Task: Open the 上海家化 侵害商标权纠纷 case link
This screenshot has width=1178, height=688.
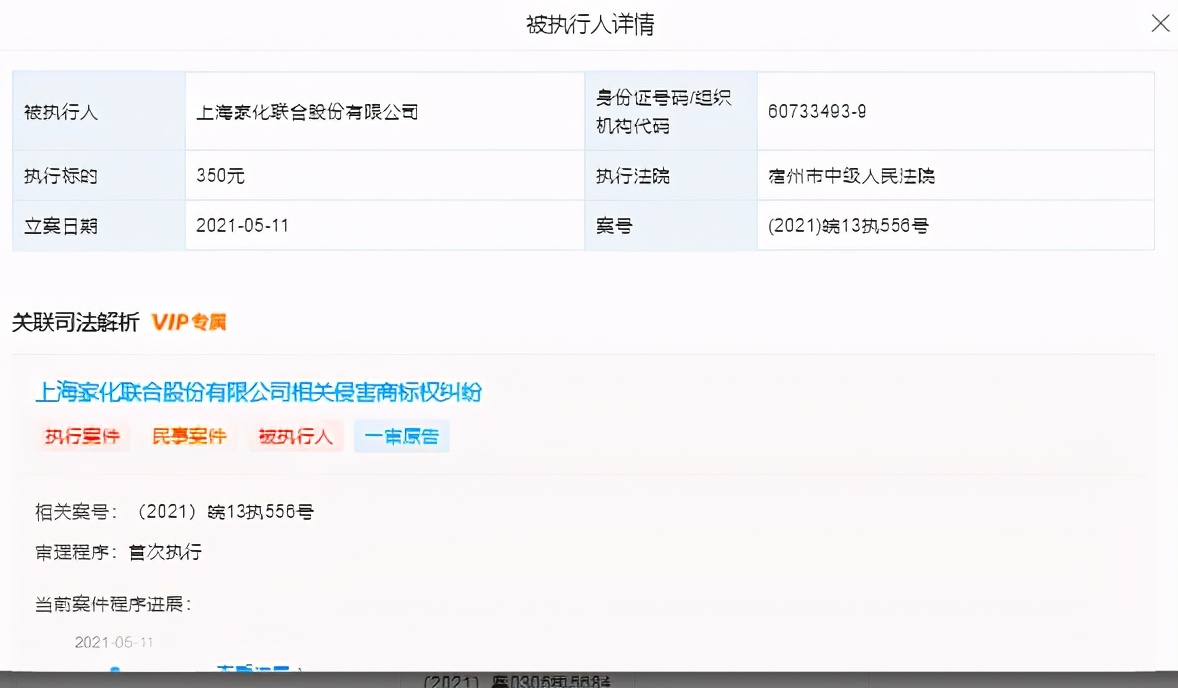Action: (258, 392)
